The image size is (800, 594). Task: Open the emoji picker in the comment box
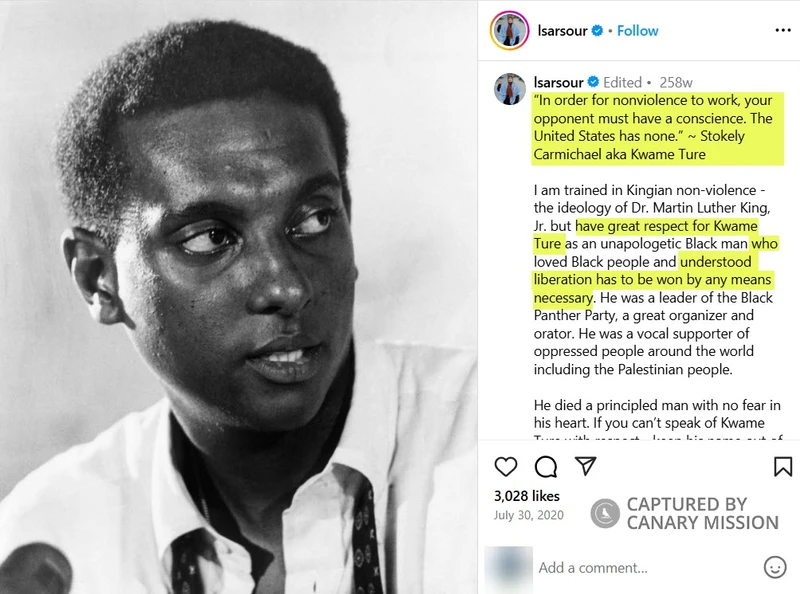click(775, 567)
